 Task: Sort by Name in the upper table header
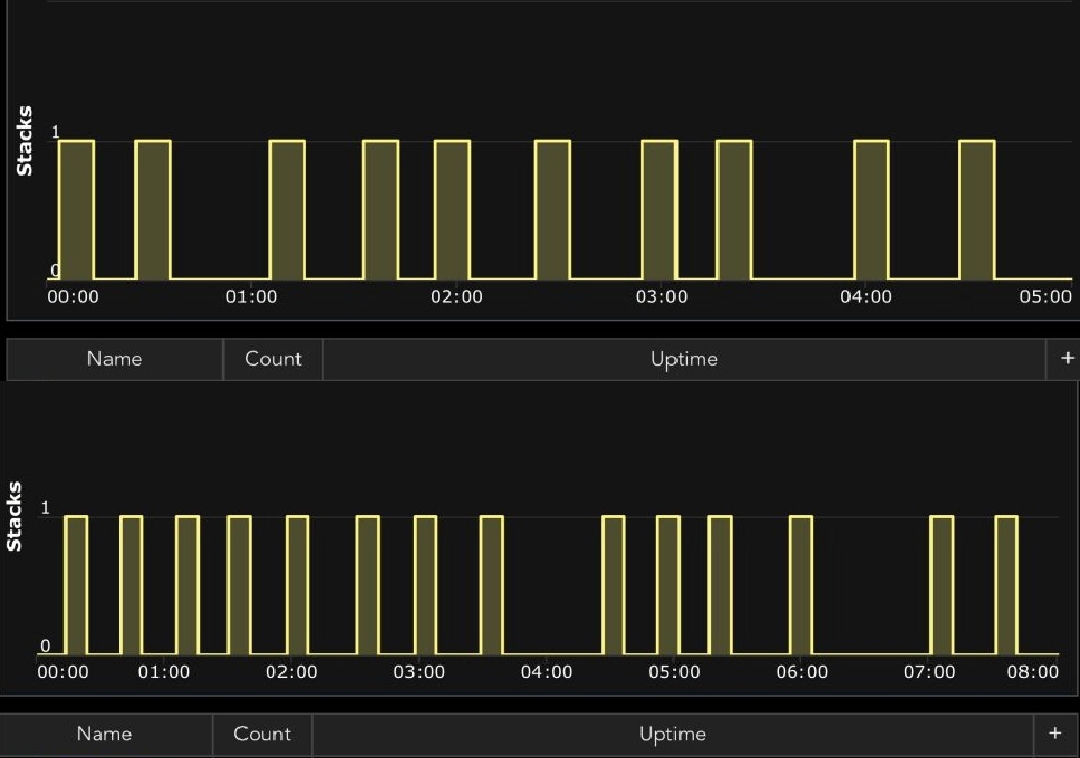click(114, 359)
